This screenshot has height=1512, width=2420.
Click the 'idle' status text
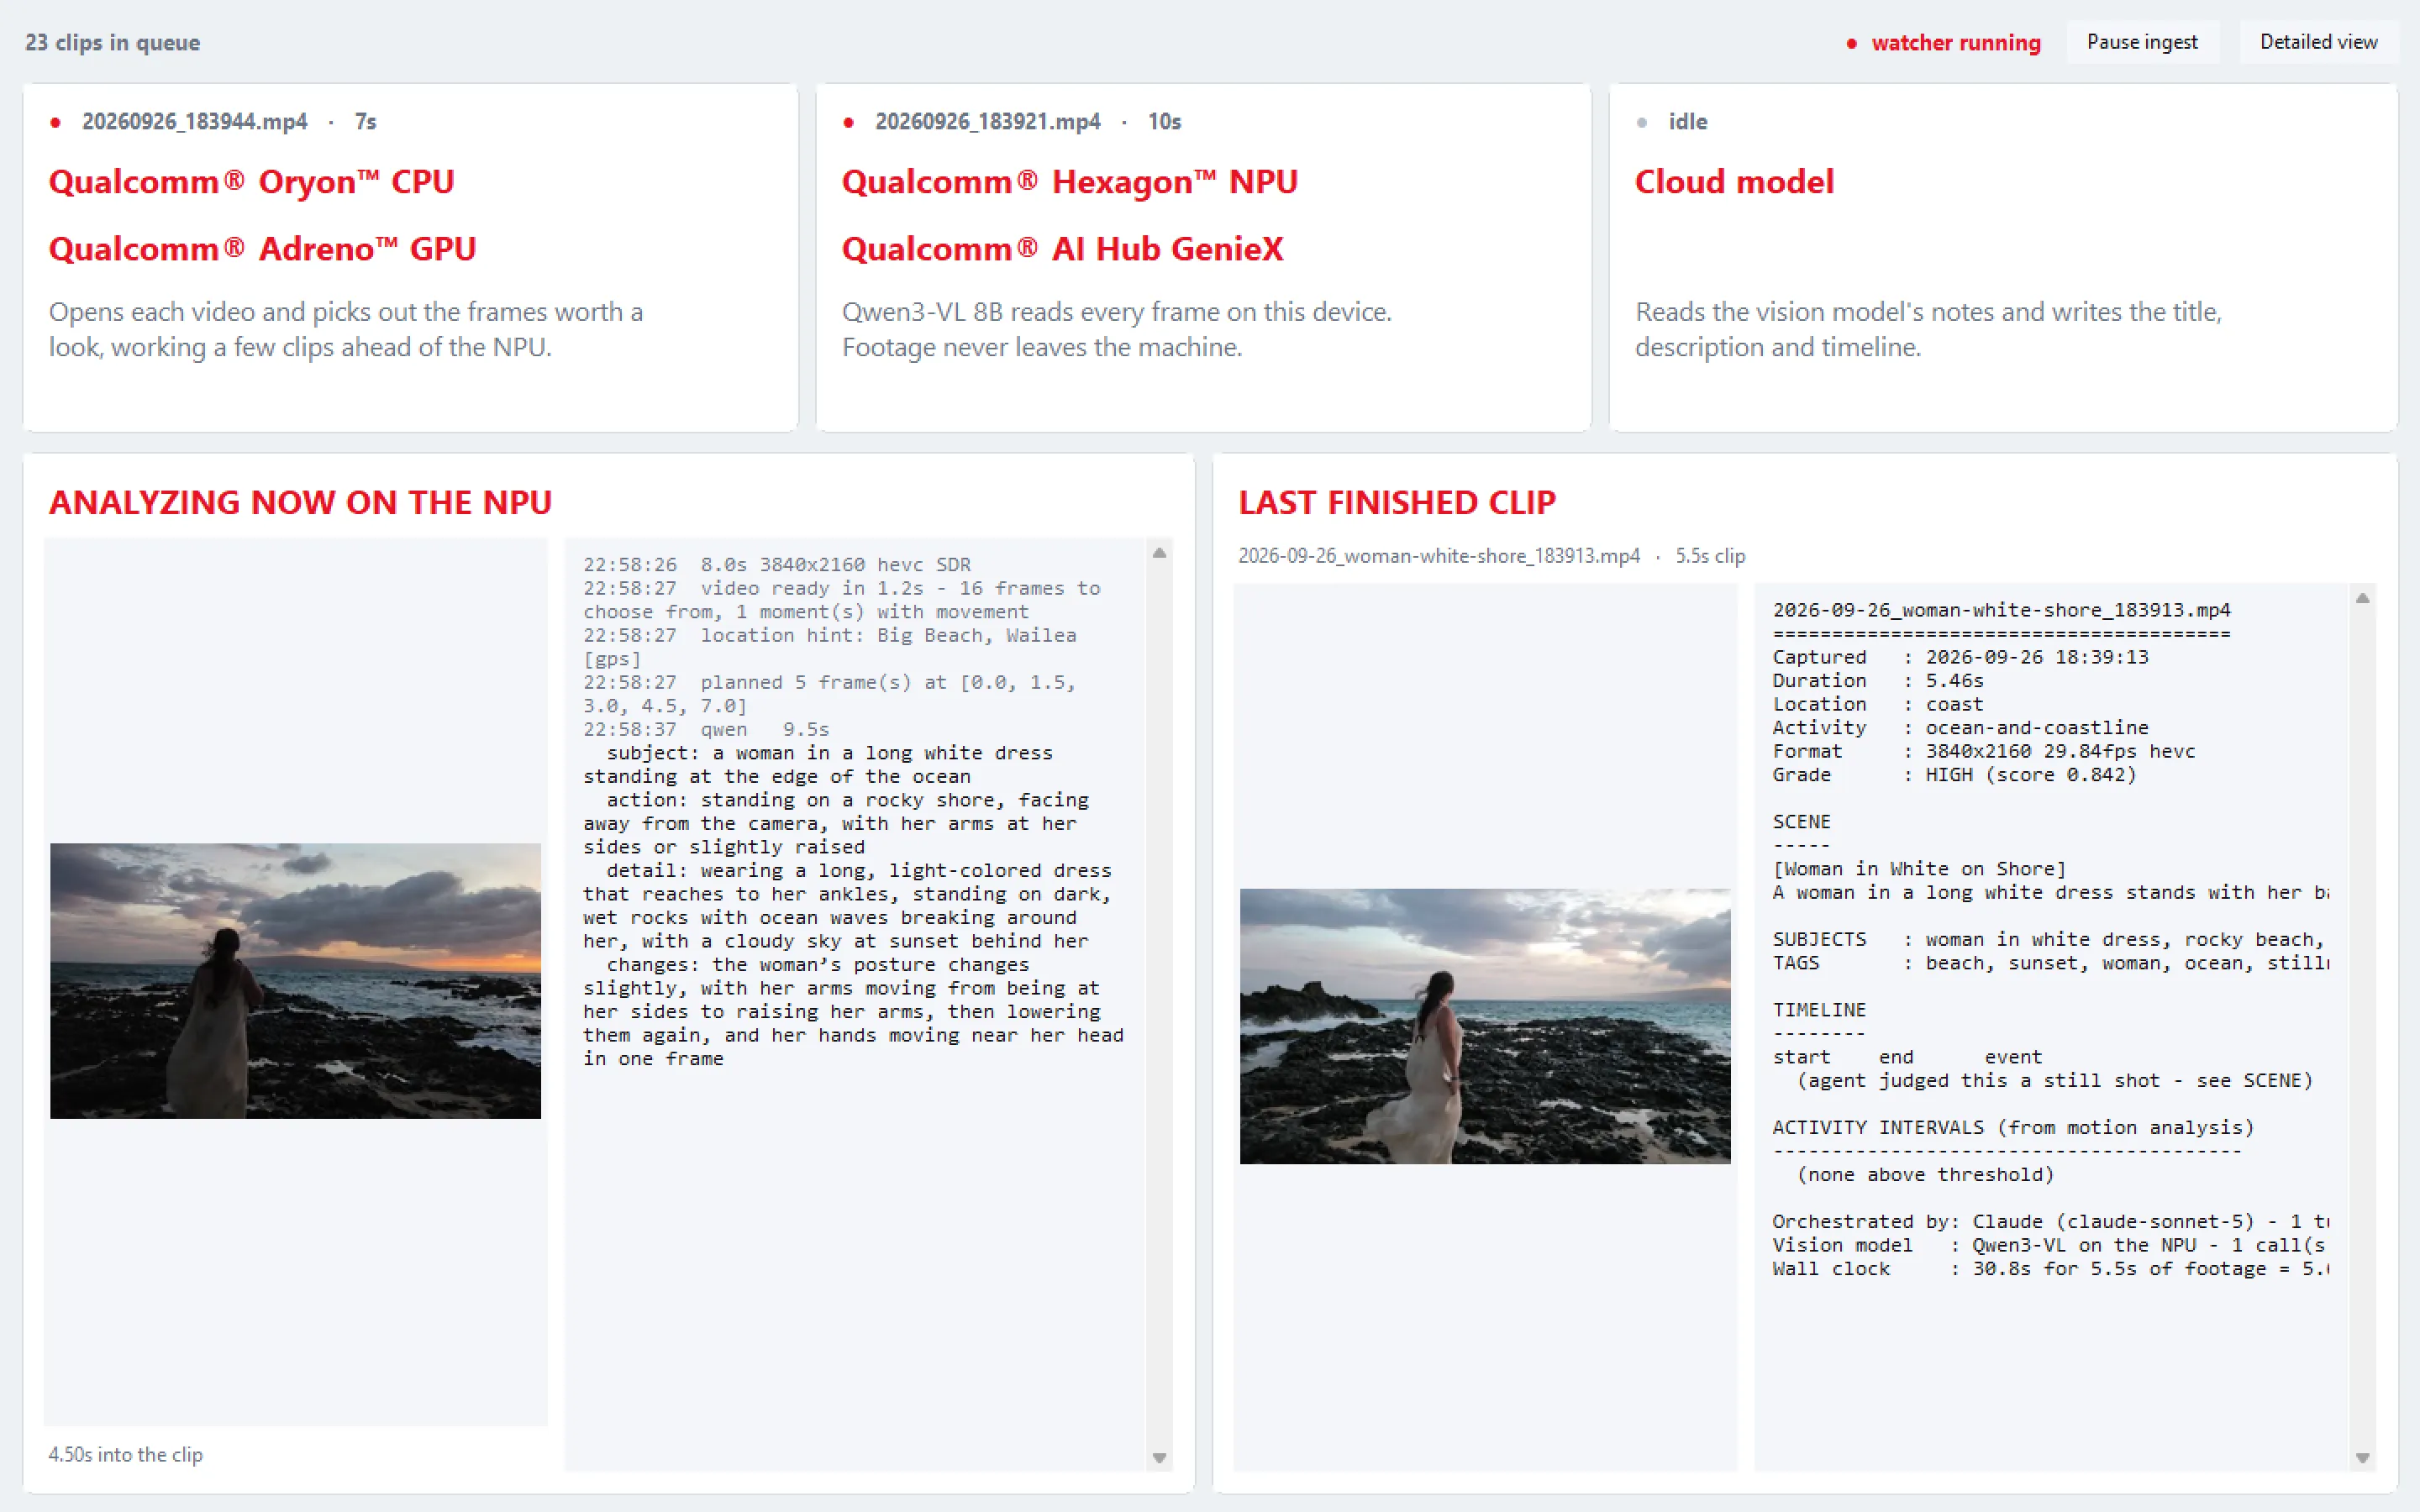1688,122
